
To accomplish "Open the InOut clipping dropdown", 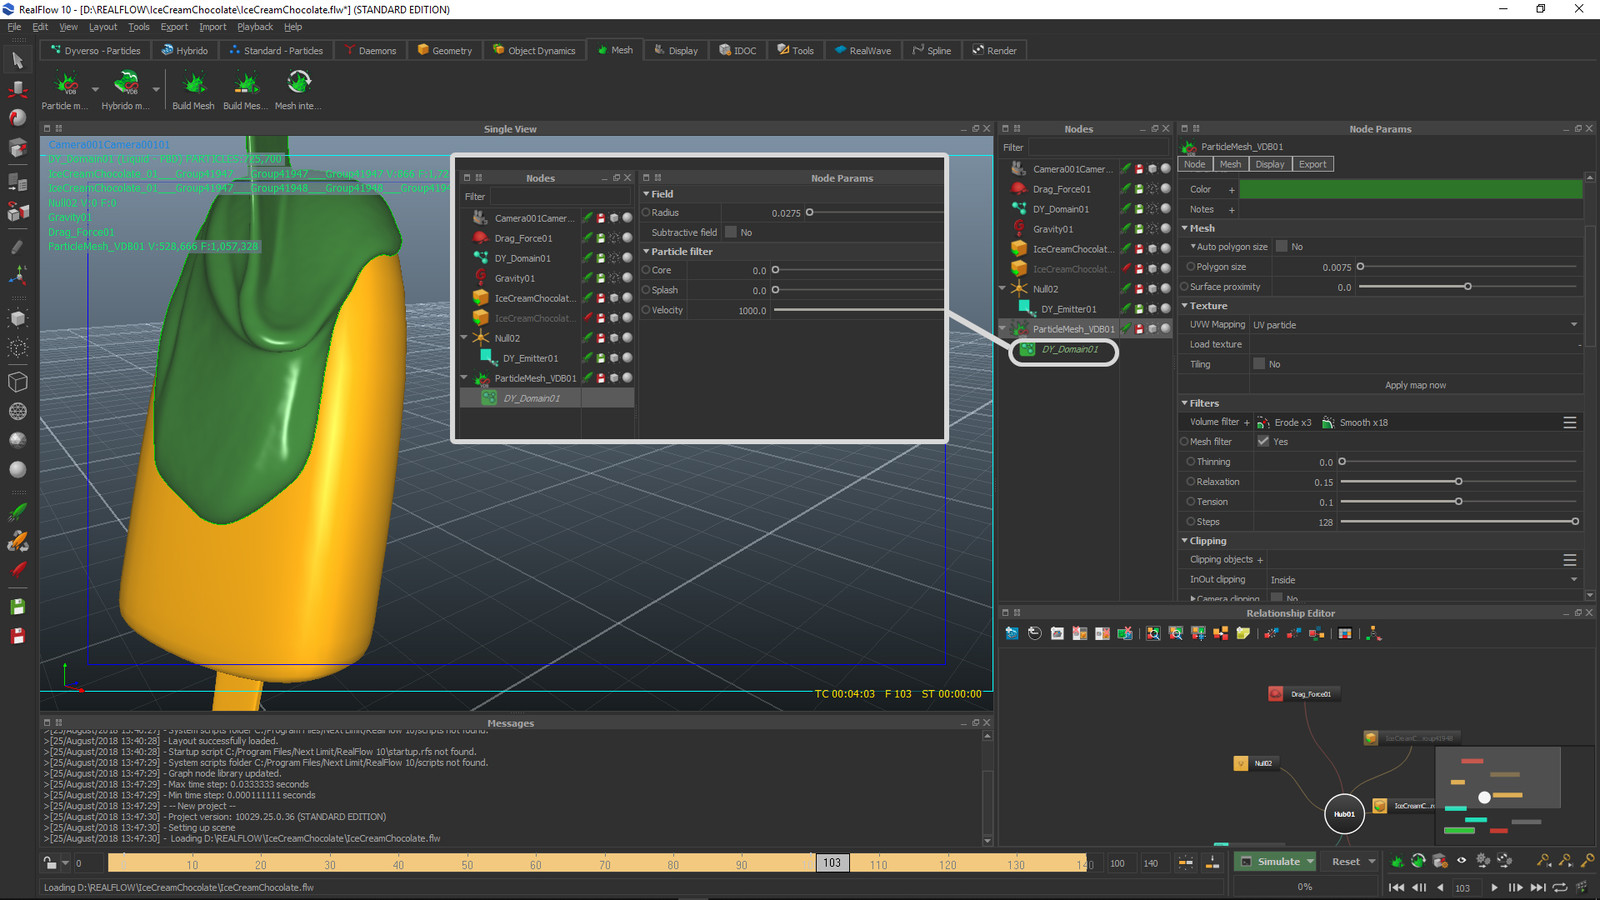I will point(1422,580).
